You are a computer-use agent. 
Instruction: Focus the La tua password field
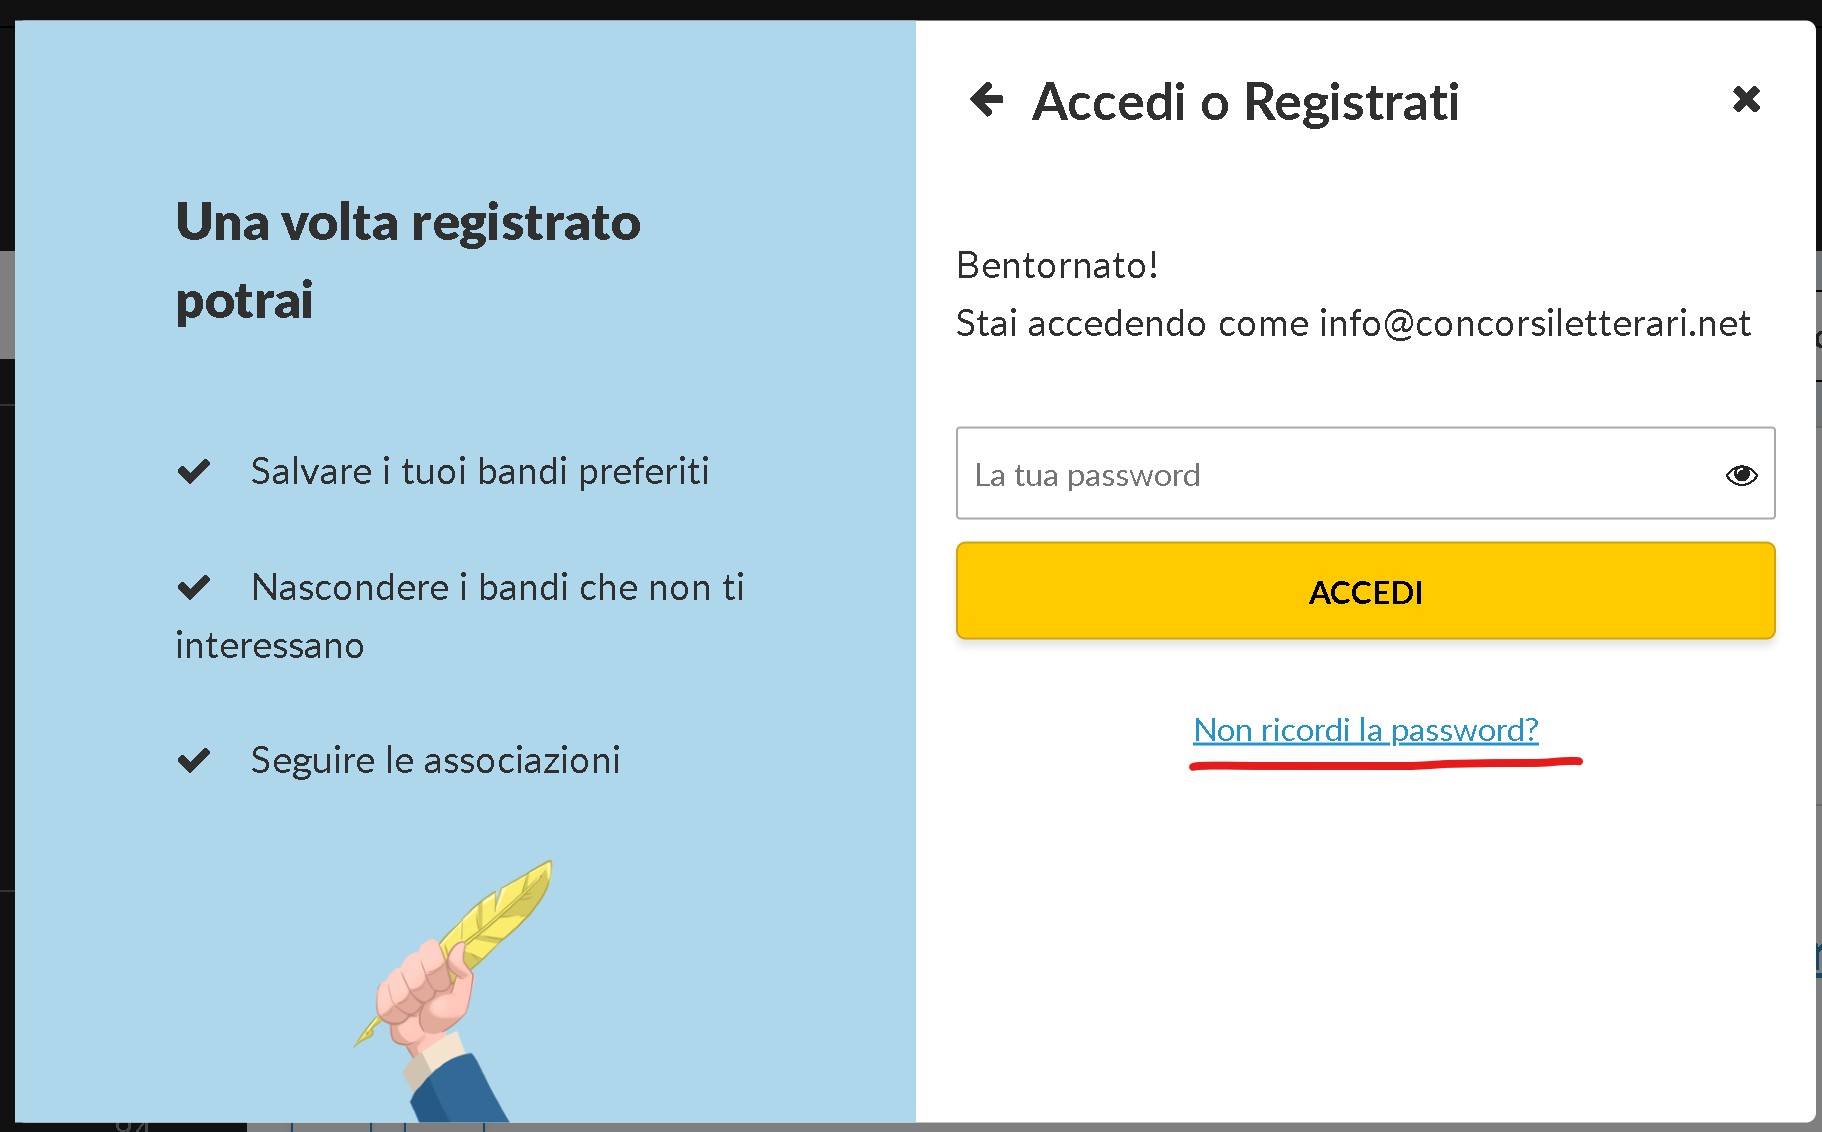1340,474
